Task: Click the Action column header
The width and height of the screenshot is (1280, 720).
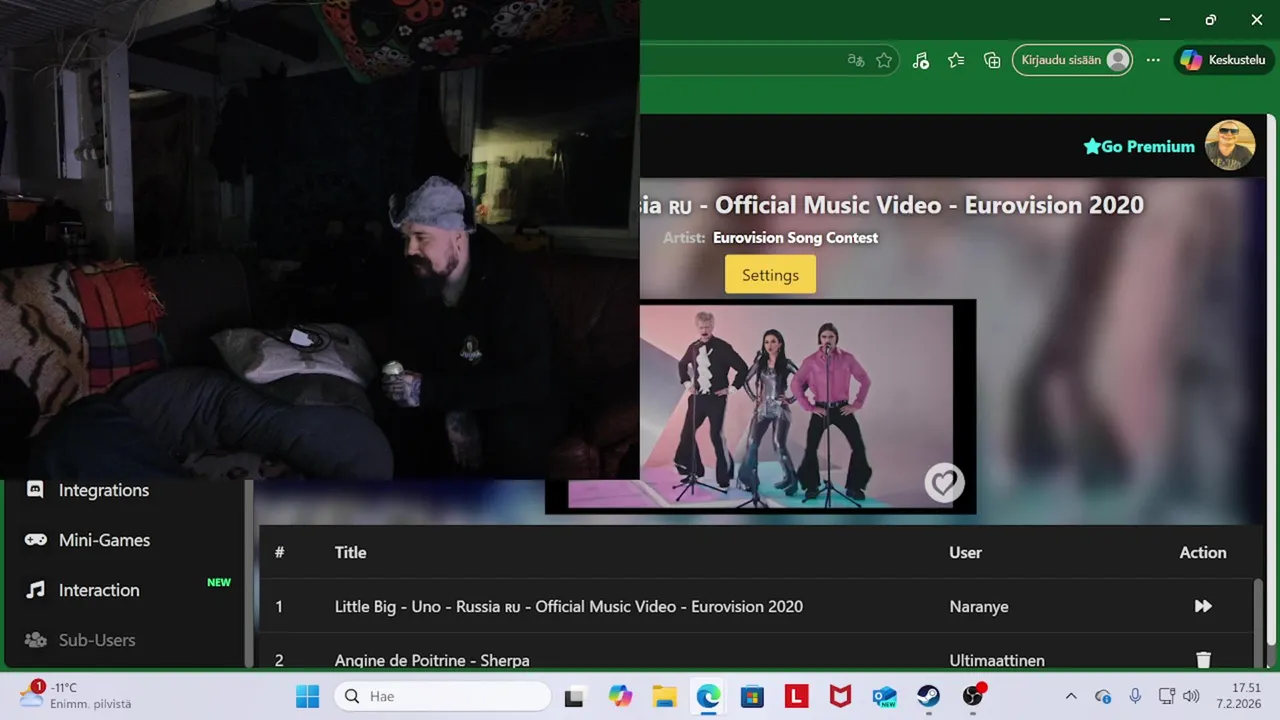Action: tap(1202, 552)
